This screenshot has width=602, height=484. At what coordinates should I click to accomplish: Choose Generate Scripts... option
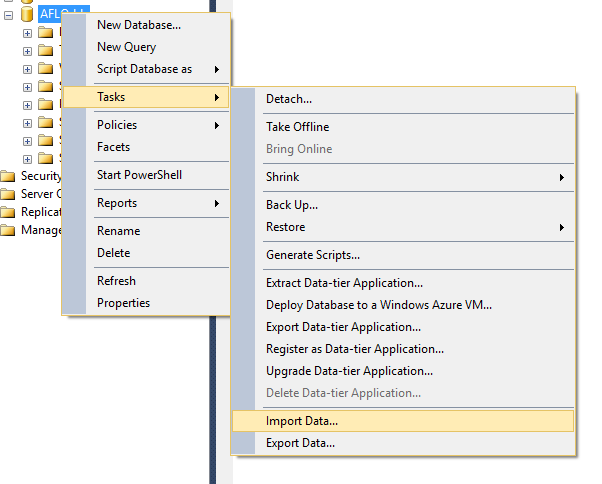(x=313, y=255)
